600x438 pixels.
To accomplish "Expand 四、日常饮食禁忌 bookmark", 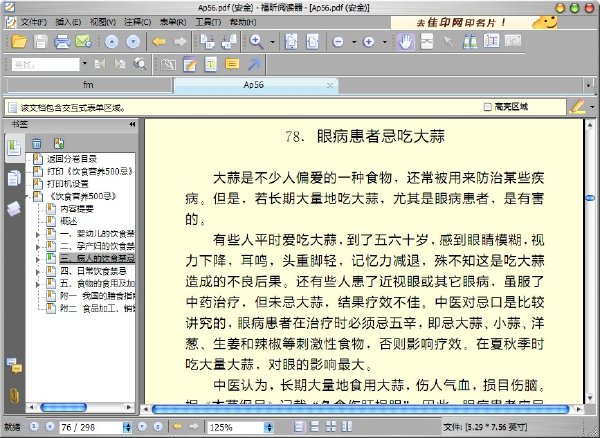I will coord(38,272).
